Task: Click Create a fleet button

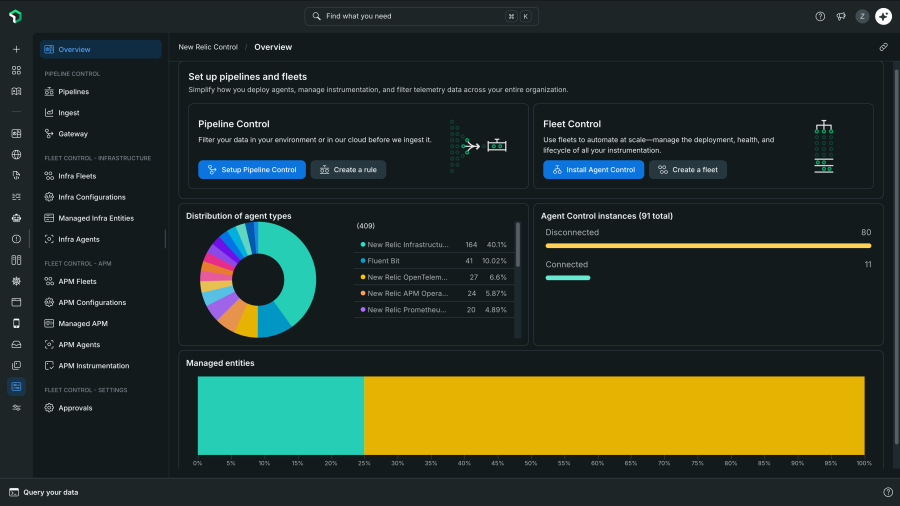Action: click(x=688, y=169)
